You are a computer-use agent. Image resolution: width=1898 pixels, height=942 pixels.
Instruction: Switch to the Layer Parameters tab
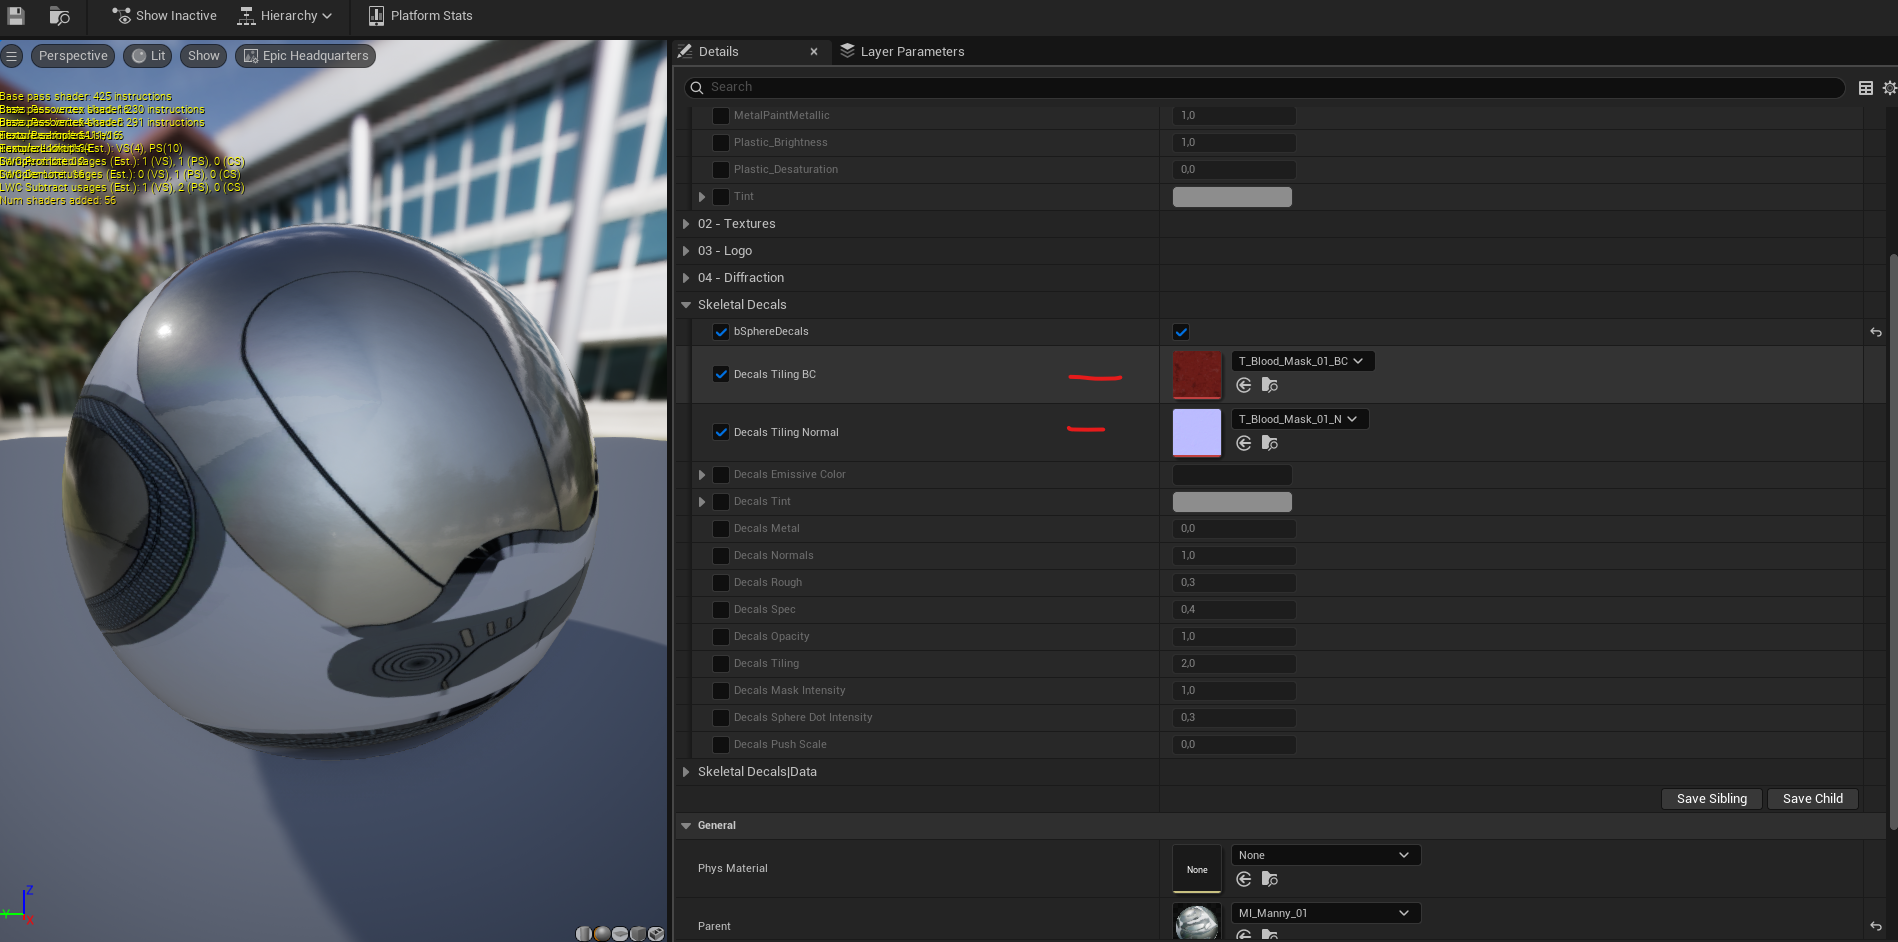903,52
